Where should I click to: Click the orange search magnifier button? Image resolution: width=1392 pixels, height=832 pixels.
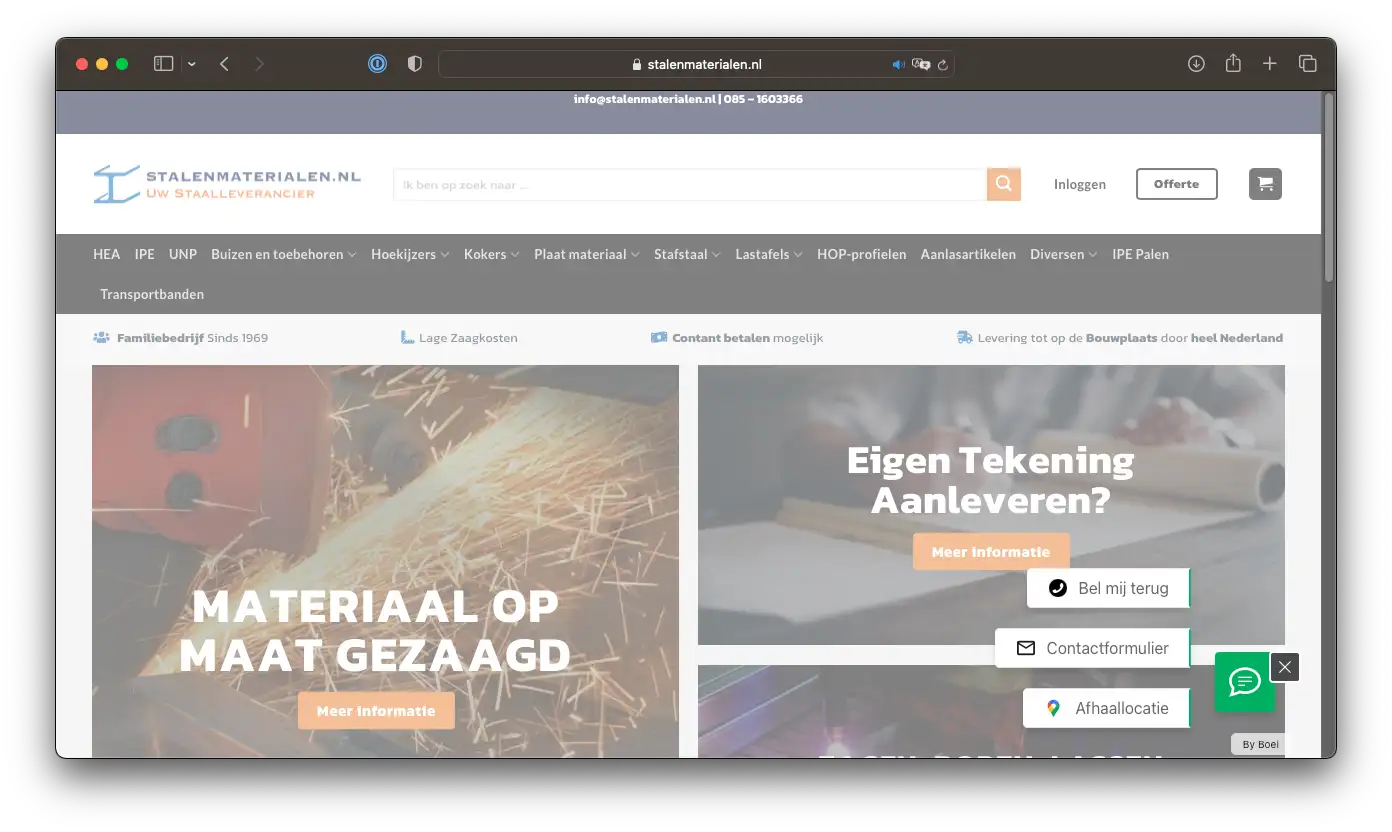[1004, 184]
